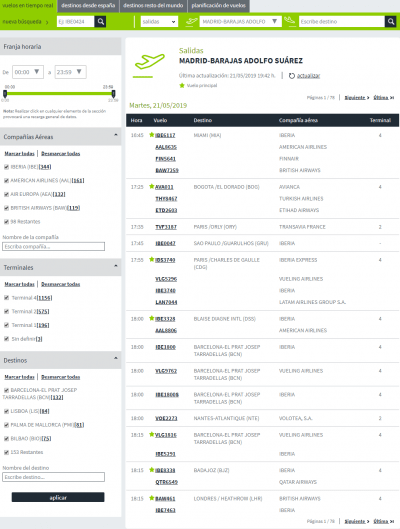Toggle the IBERIA (IBE) airline checkbox
The height and width of the screenshot is (529, 400).
[x=6, y=167]
